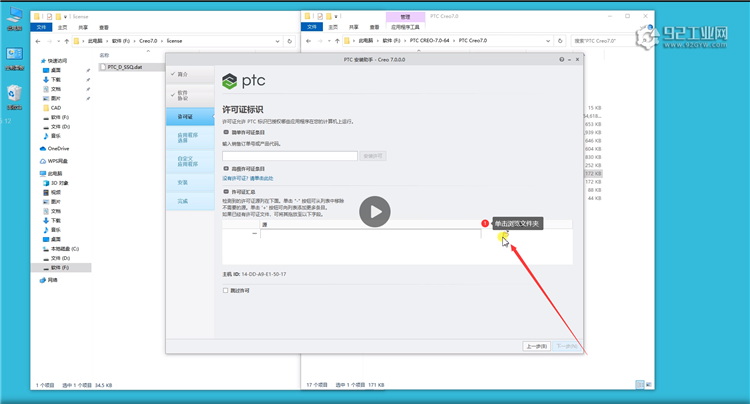Click PTC CREO-7.0-64 breadcrumb in right explorer
This screenshot has height=404, width=750.
(x=430, y=41)
